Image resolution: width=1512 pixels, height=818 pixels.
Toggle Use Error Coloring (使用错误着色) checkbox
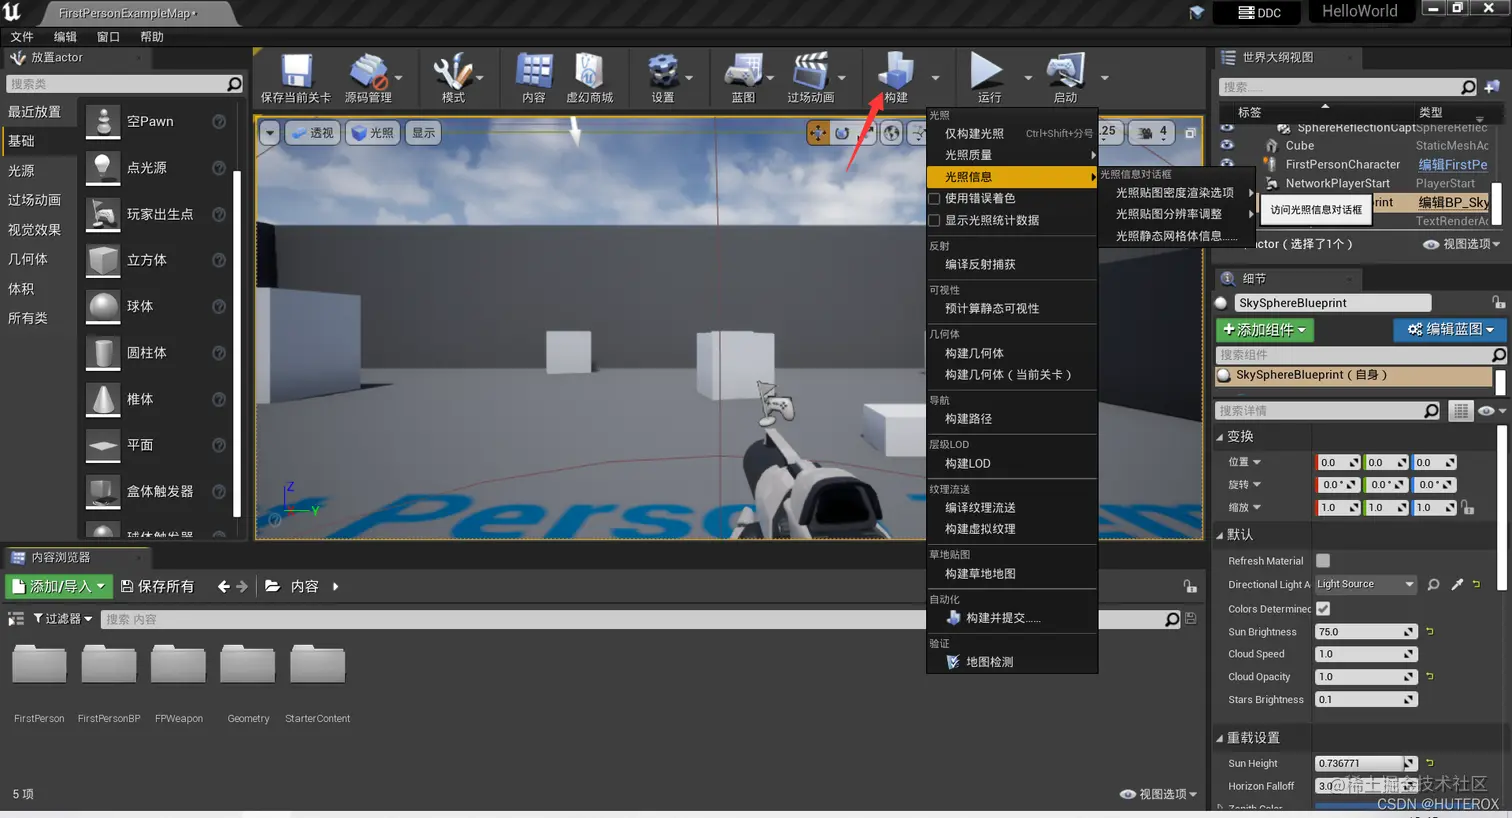[934, 198]
